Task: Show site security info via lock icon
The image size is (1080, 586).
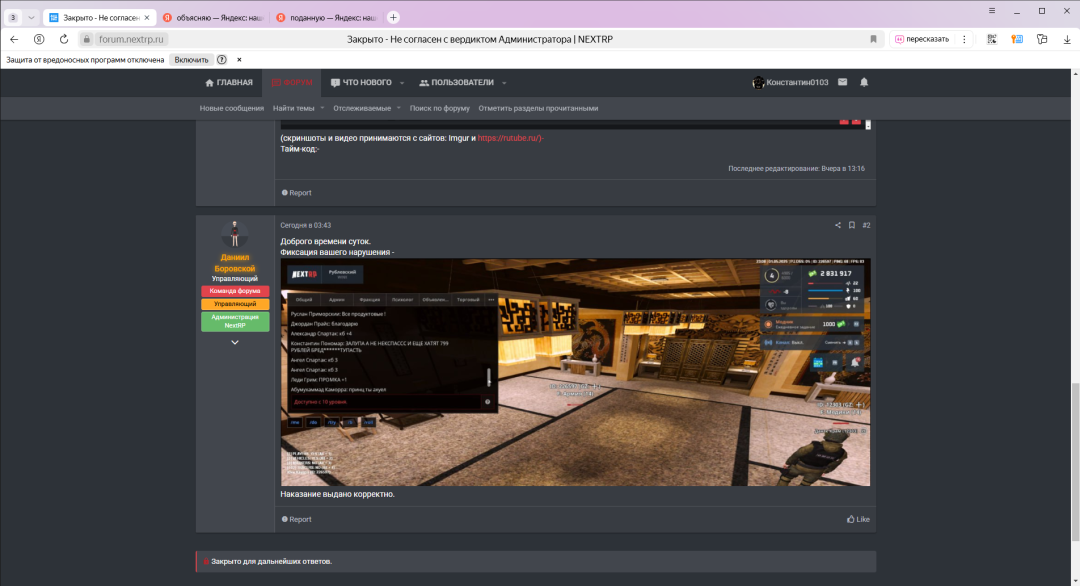Action: [x=86, y=39]
